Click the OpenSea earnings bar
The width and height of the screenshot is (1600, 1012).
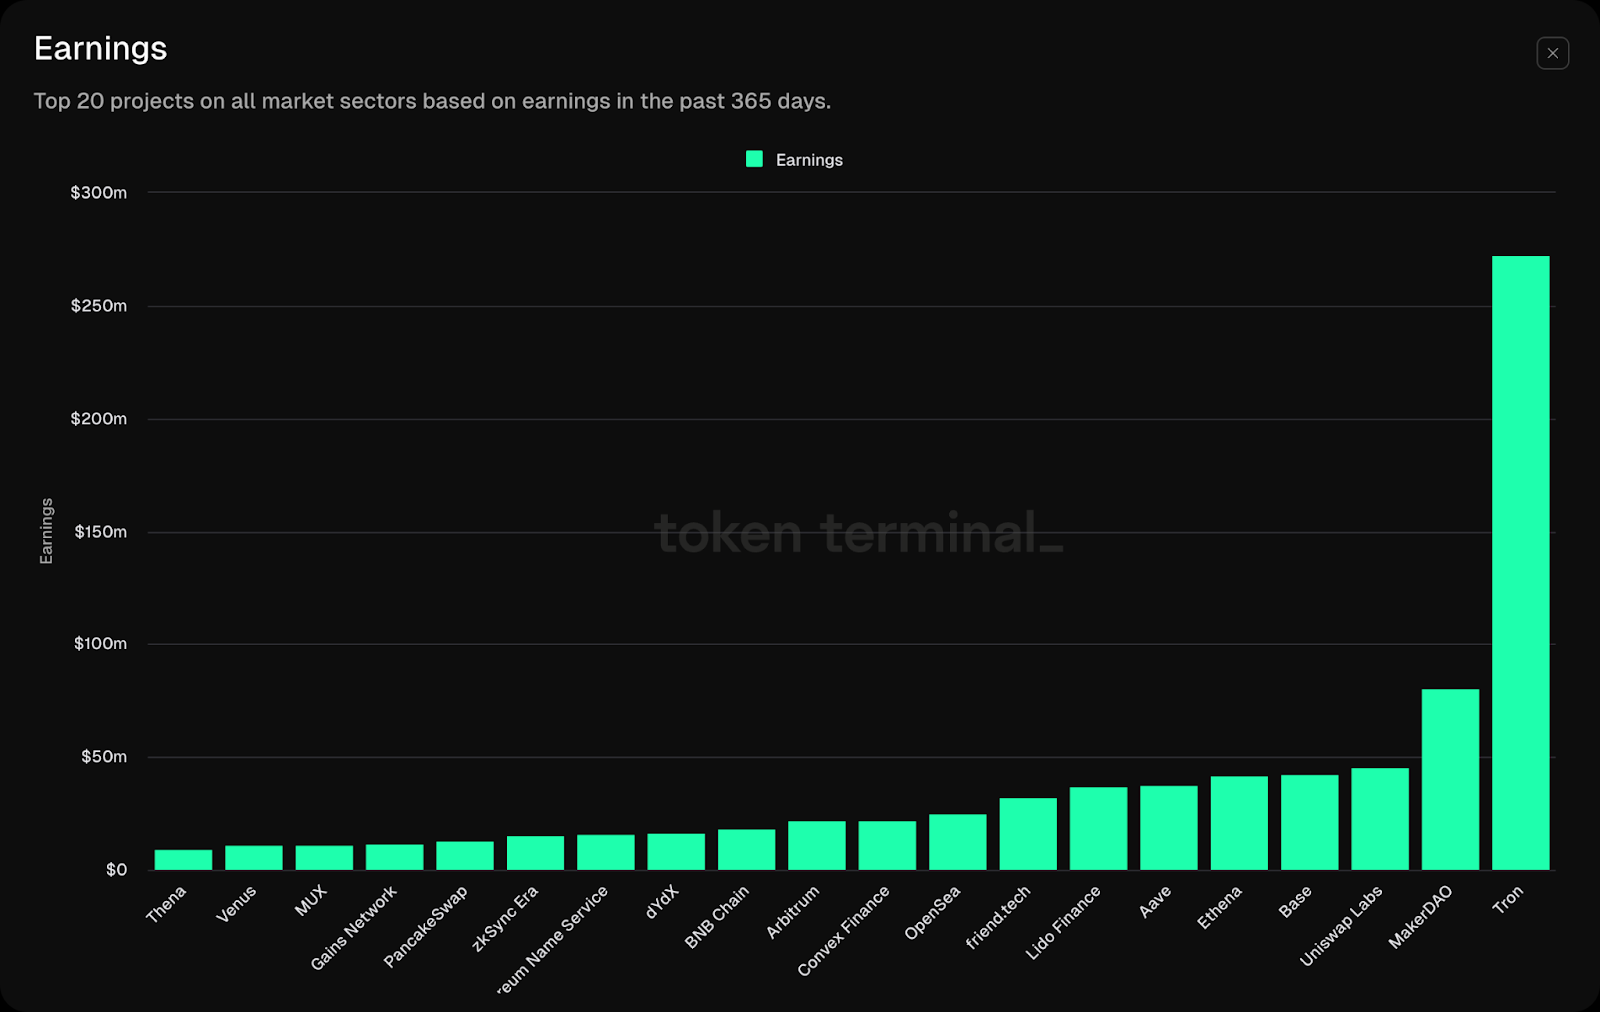(957, 842)
